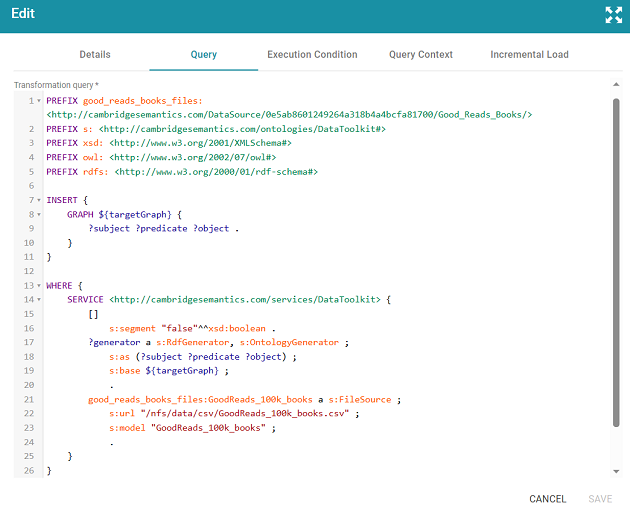Viewport: 630px width, 509px height.
Task: Fold the WHERE clause at line 13
Action: coord(39,286)
